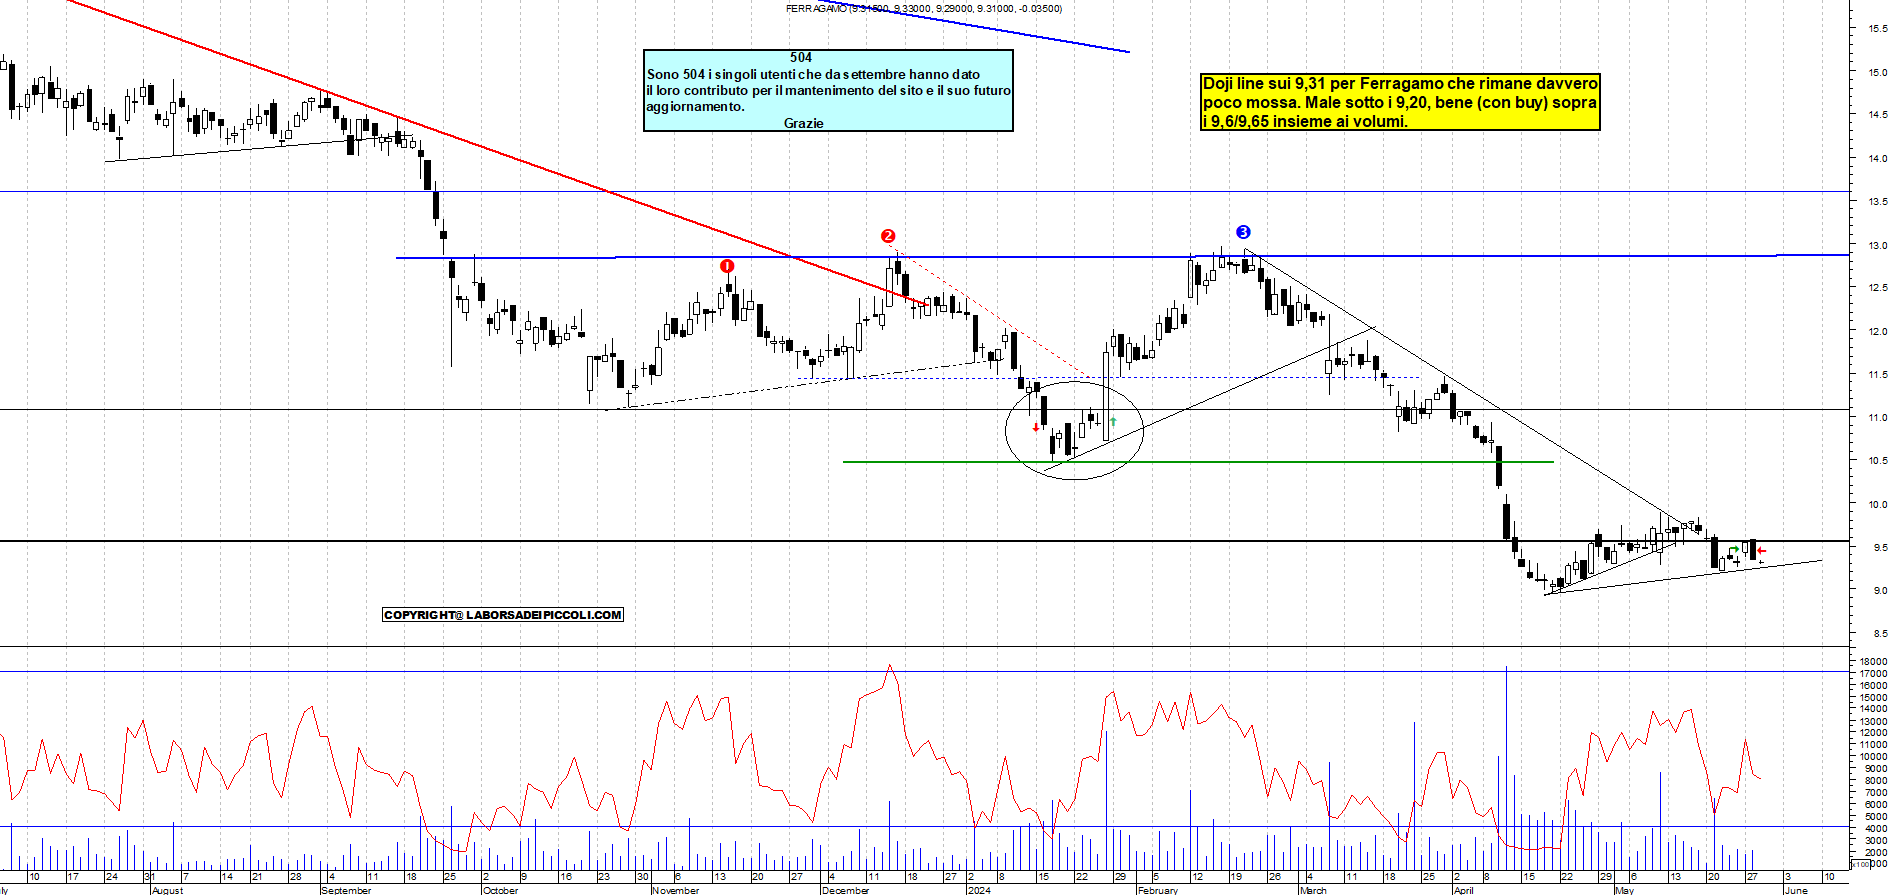Click the 13.5 price axis label
This screenshot has height=895, width=1890.
tap(1878, 202)
